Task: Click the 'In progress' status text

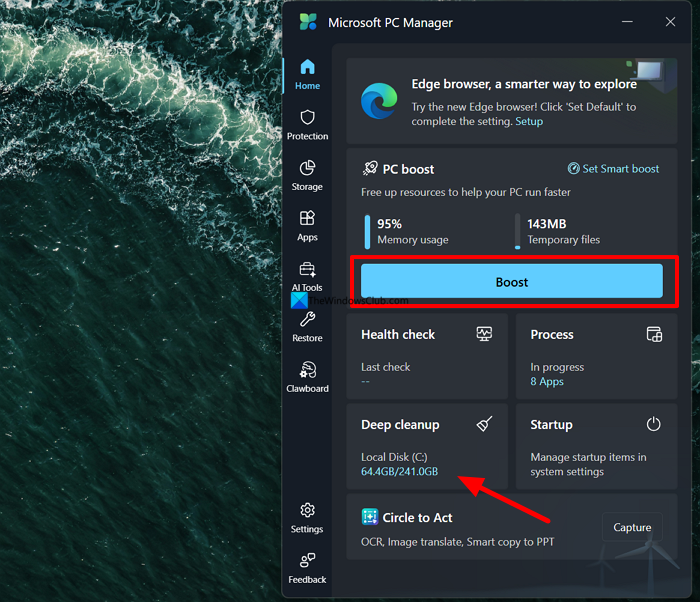Action: (x=557, y=368)
